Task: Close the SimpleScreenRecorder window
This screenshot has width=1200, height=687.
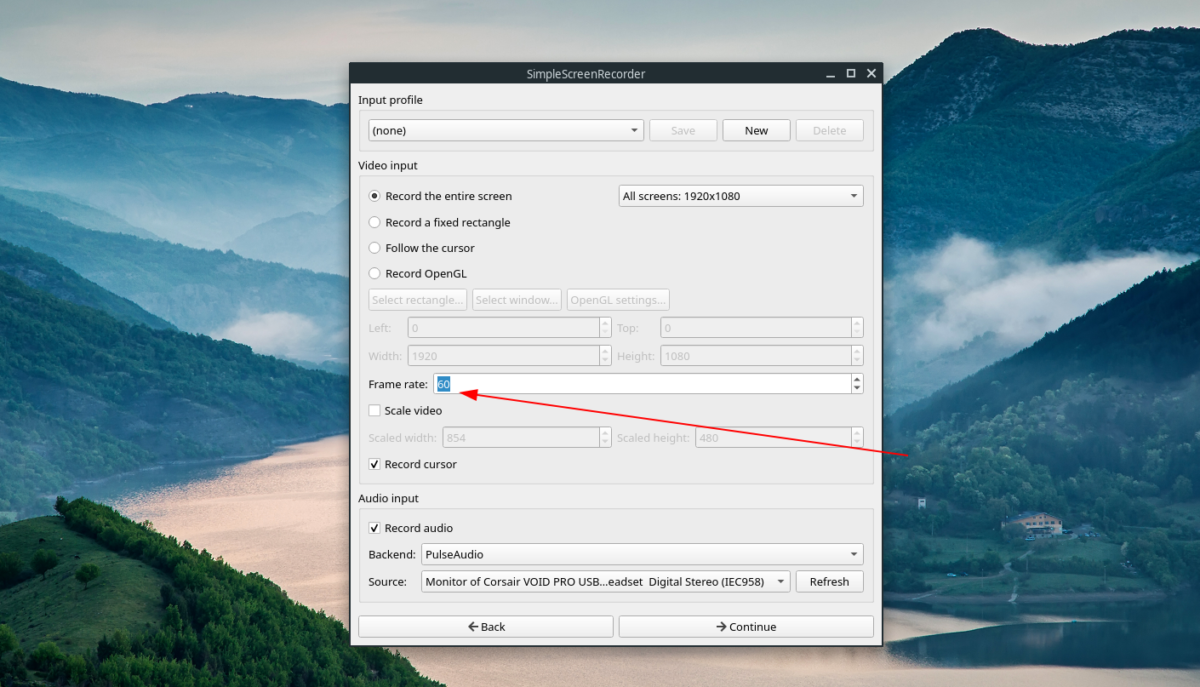Action: click(x=871, y=73)
